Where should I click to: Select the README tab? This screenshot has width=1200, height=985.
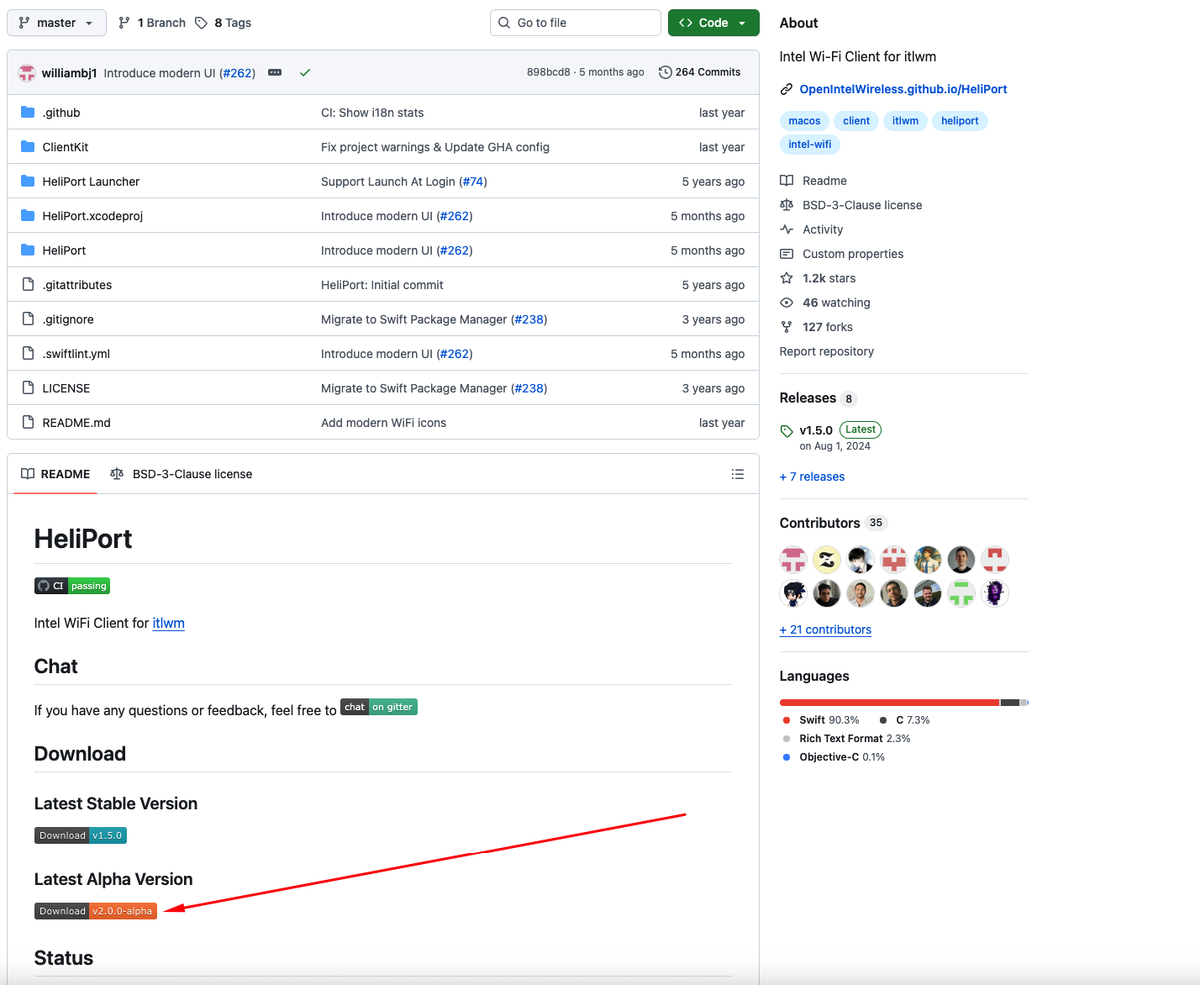[x=55, y=474]
